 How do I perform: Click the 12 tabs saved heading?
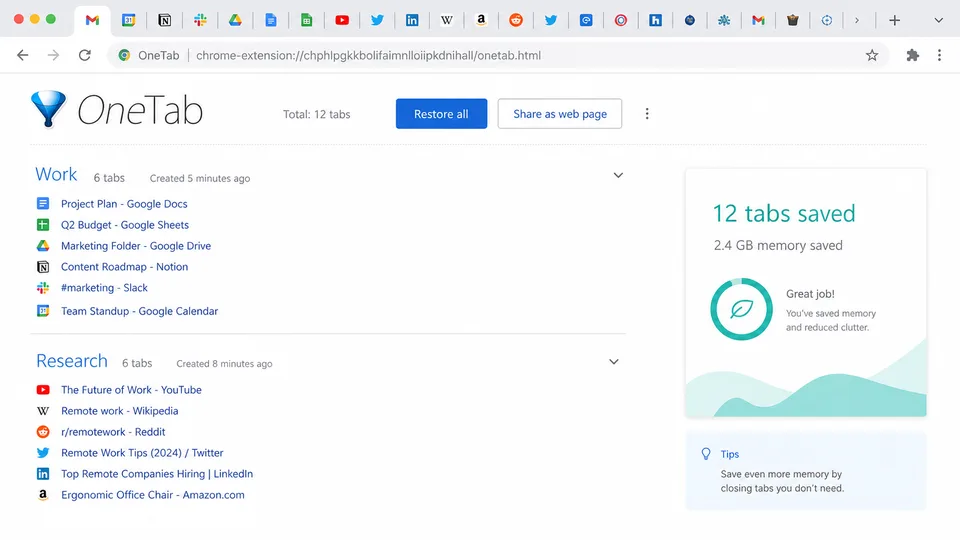click(784, 213)
